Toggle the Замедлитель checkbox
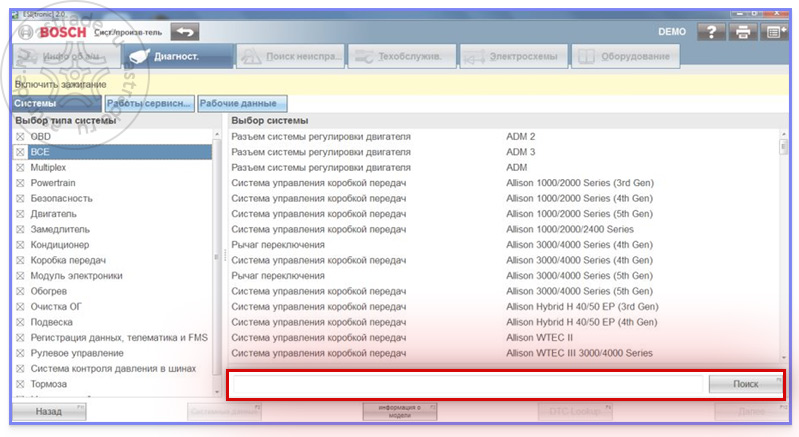This screenshot has width=799, height=437. pyautogui.click(x=20, y=229)
